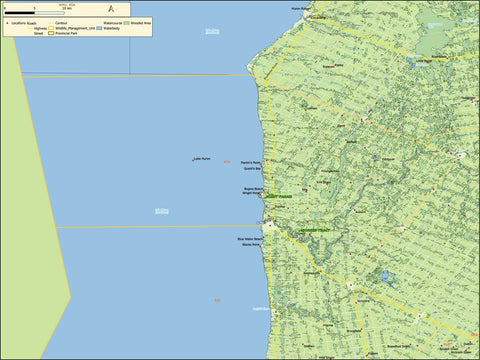The image size is (480, 360).
Task: Click the 'Street' legend label
Action: (x=38, y=33)
